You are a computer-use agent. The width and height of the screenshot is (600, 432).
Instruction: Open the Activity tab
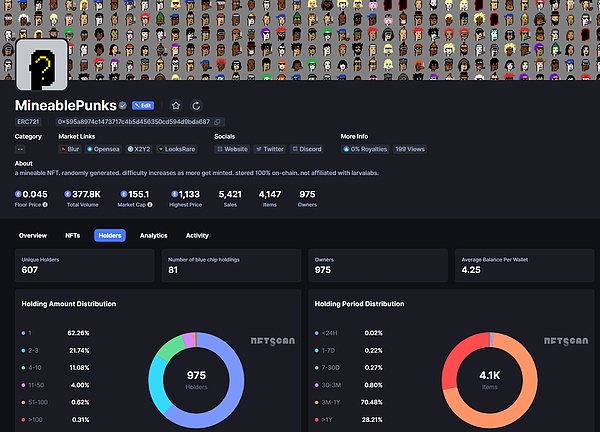[x=197, y=236]
